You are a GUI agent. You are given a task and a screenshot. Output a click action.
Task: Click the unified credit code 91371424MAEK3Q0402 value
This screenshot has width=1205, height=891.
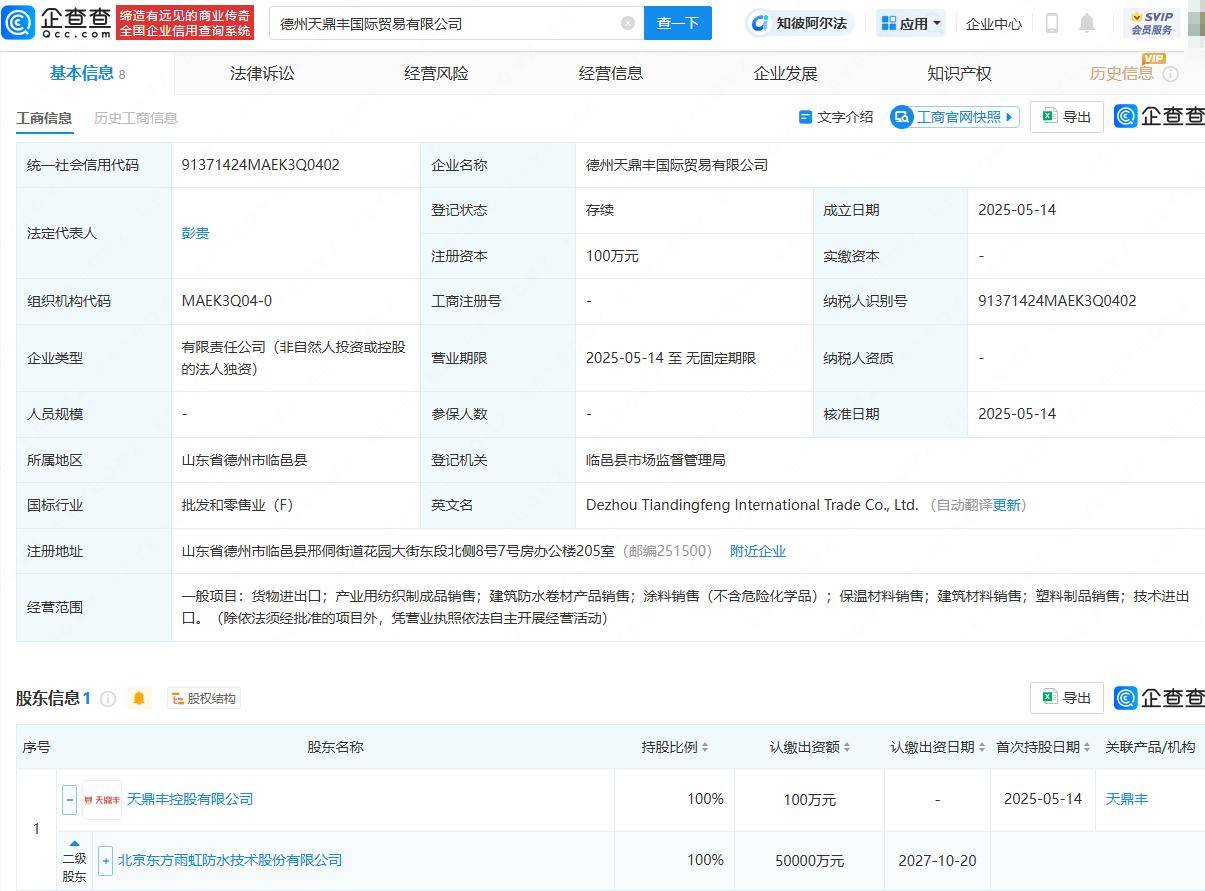tap(260, 165)
